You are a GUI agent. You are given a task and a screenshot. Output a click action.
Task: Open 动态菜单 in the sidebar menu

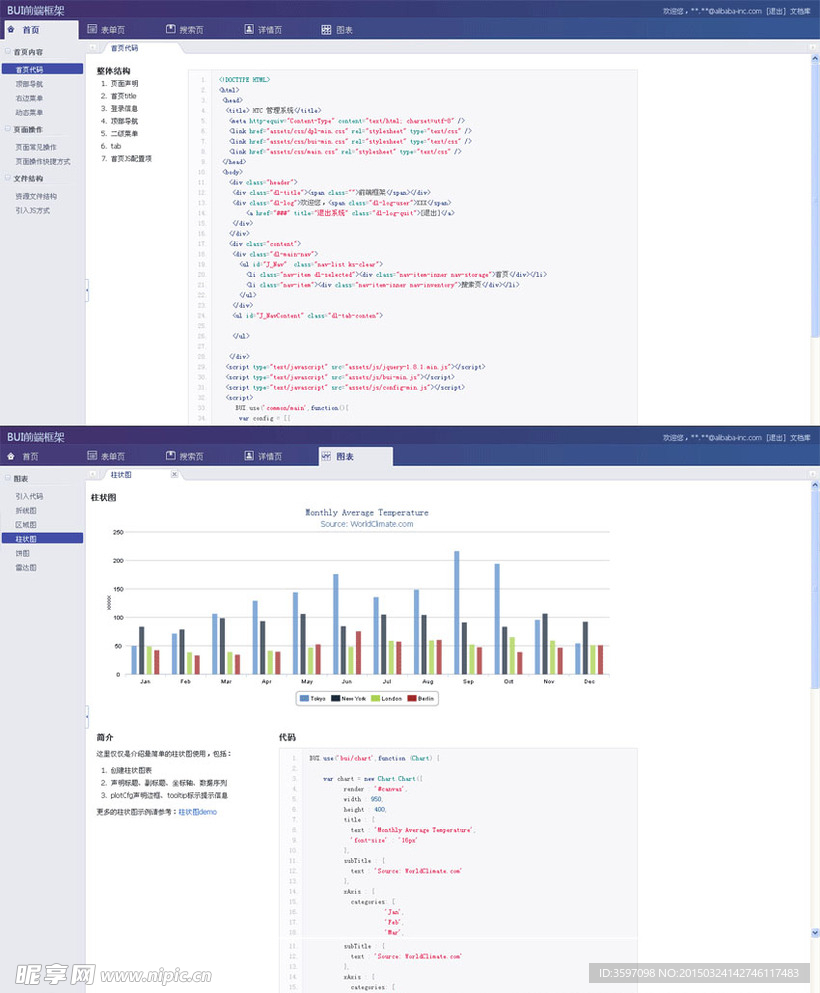click(x=29, y=113)
